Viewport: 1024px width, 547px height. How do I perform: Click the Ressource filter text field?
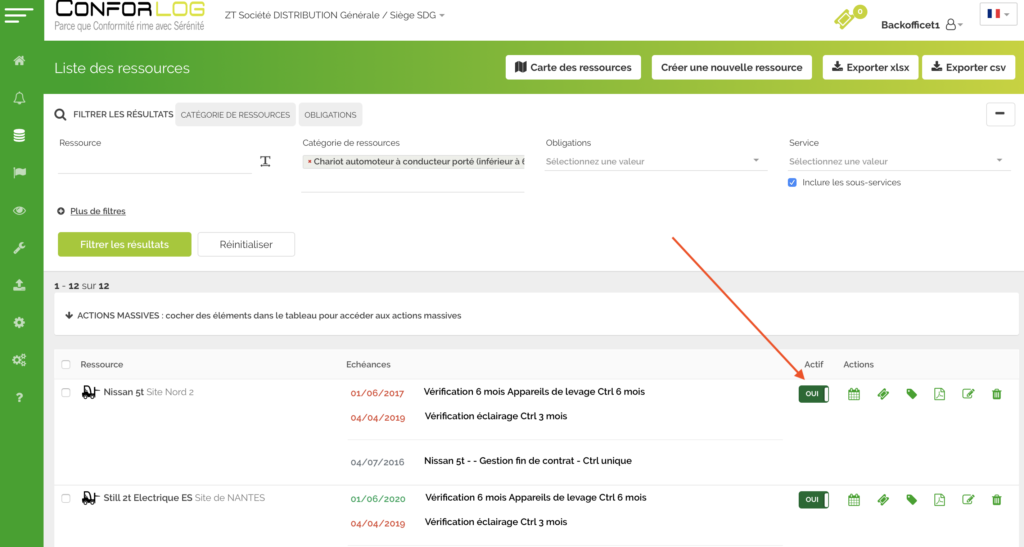155,162
